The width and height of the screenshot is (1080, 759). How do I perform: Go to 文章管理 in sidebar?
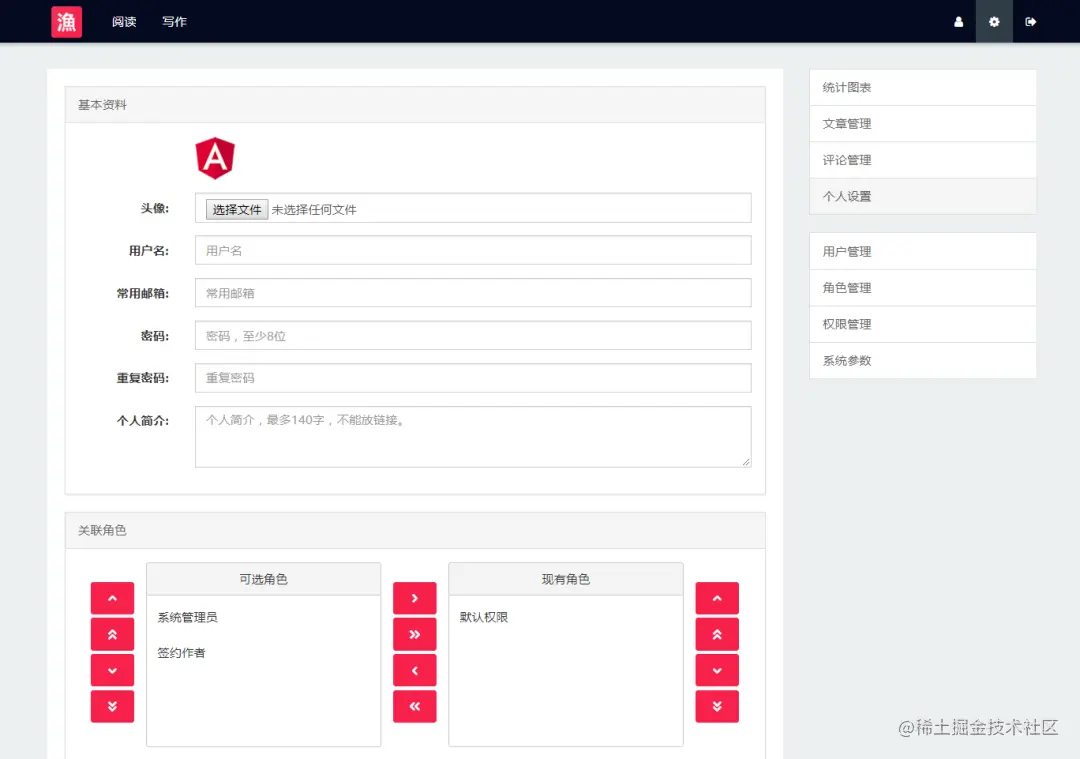coord(922,124)
